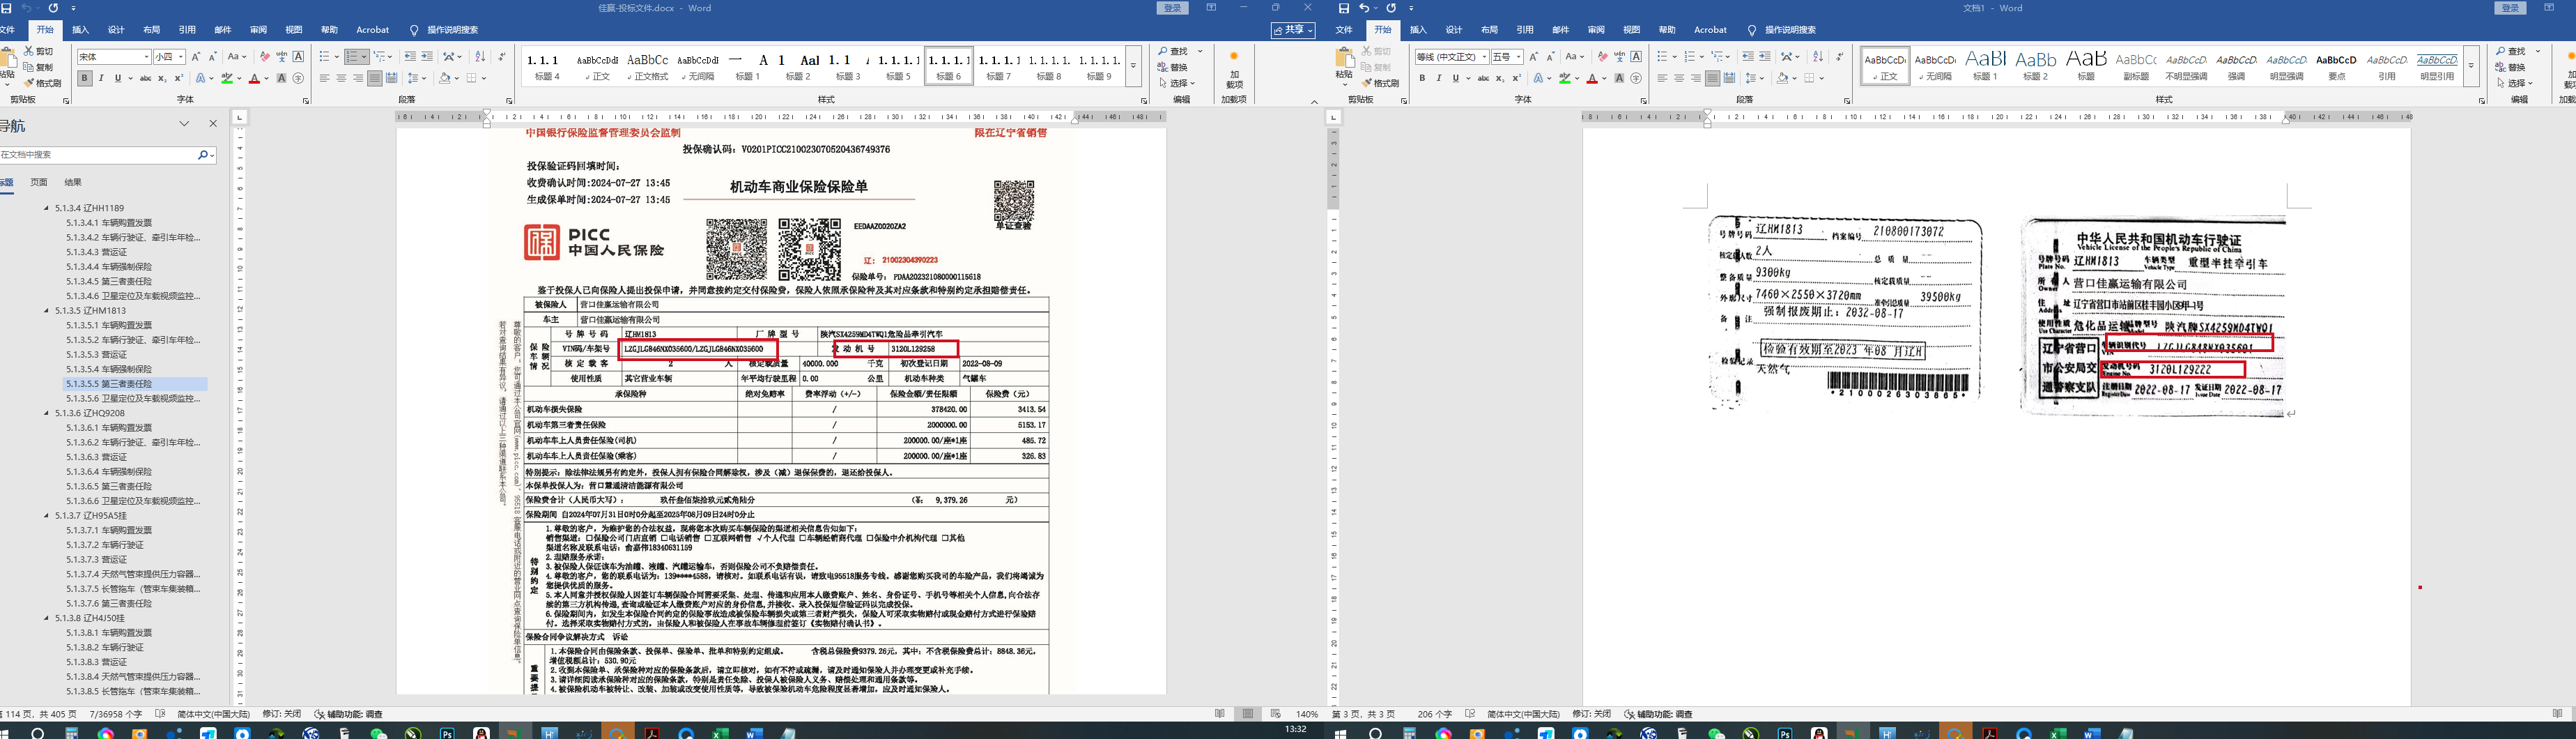Apply the 标题 1 style in the left Word window
The height and width of the screenshot is (739, 2576).
[748, 67]
